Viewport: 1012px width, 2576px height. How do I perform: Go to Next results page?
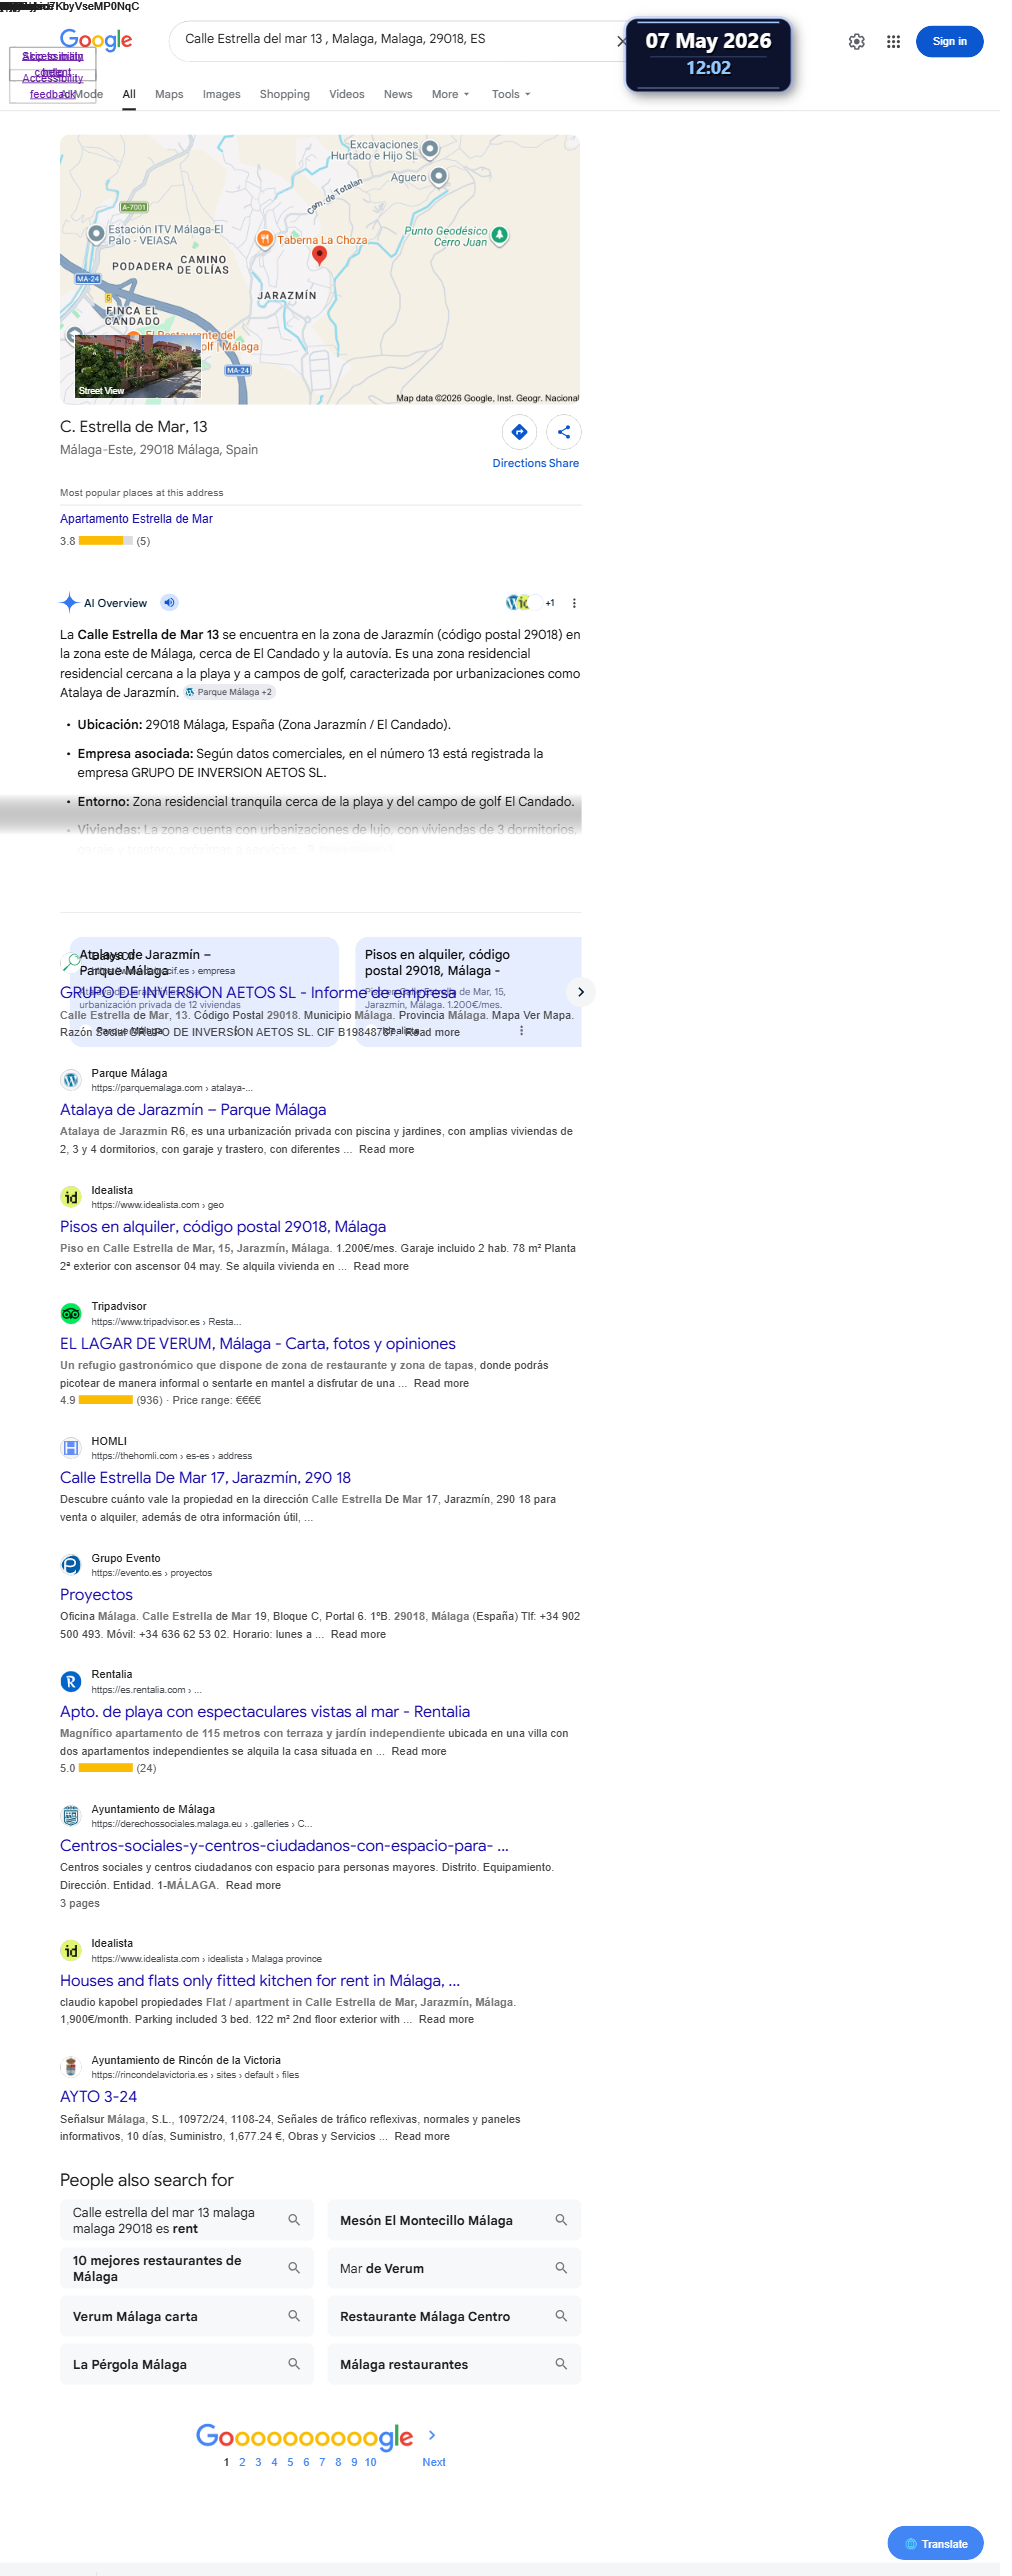(433, 2461)
